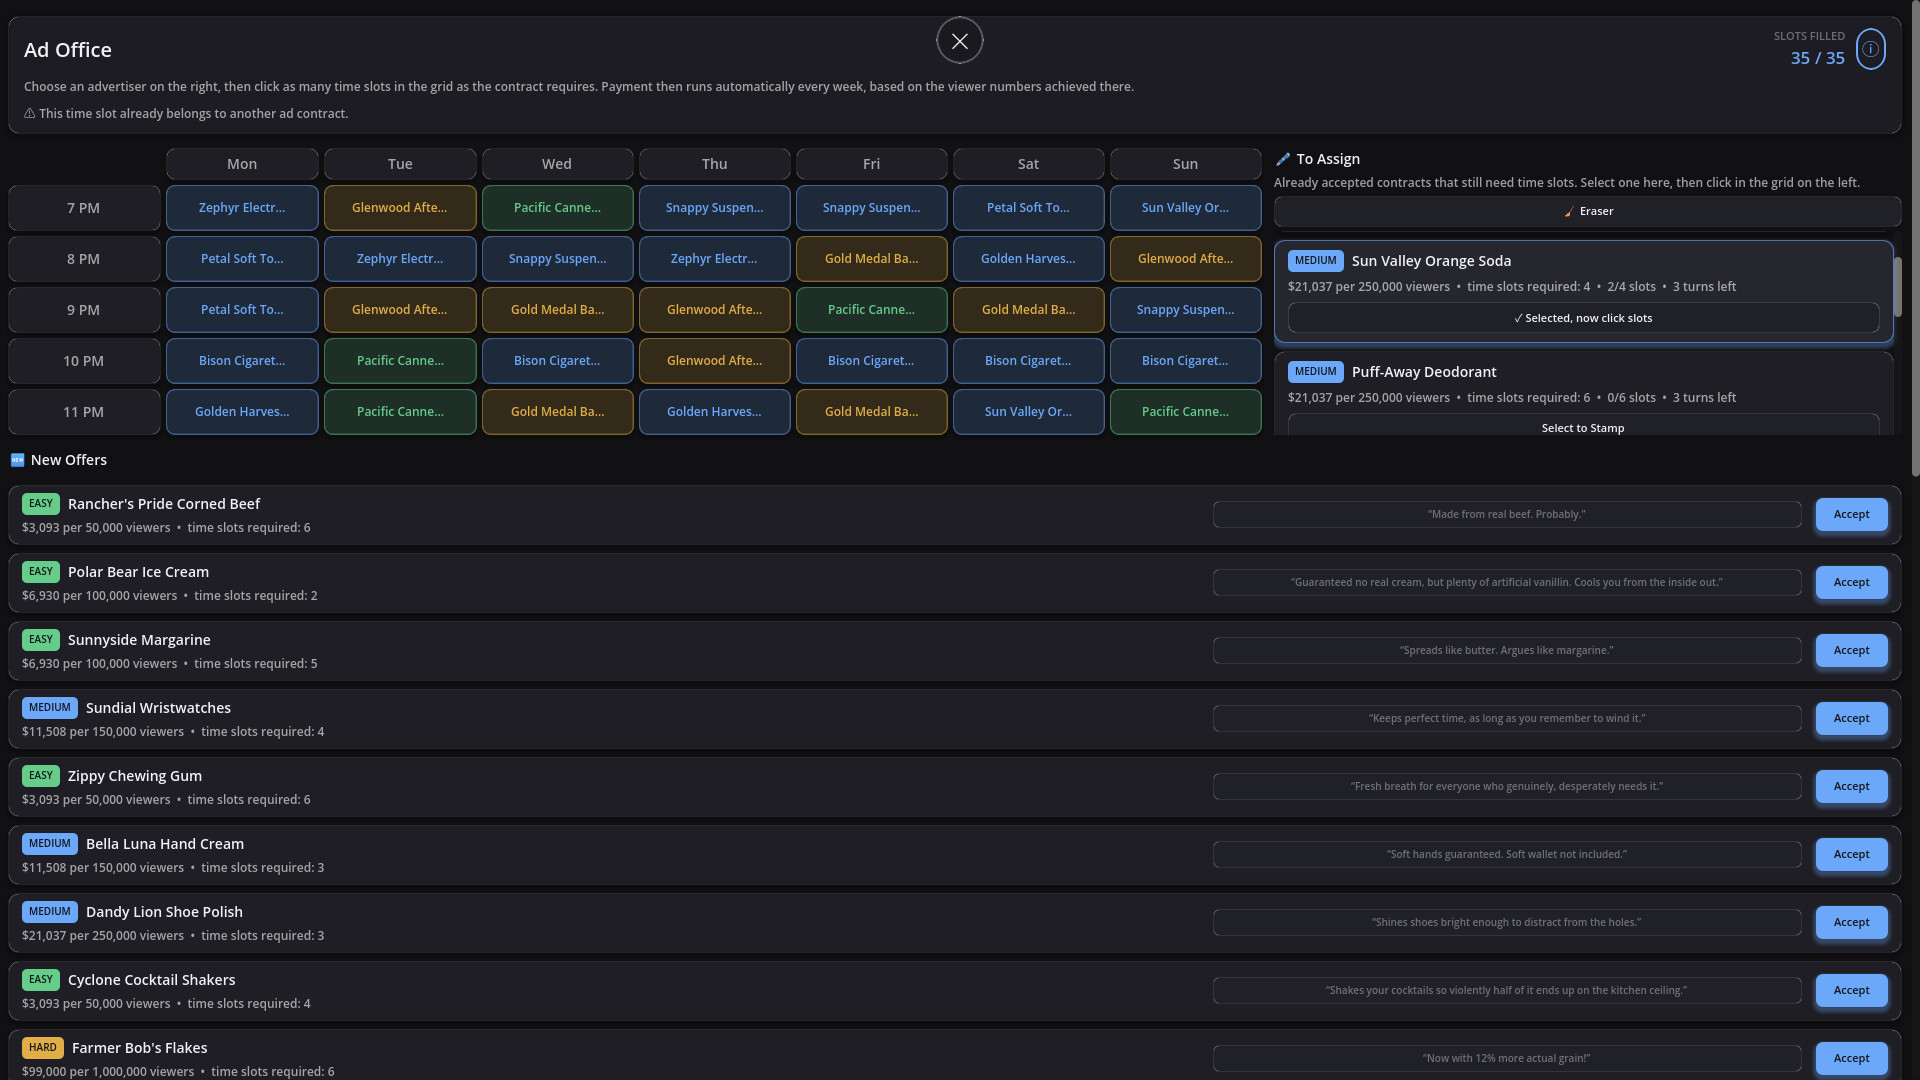Click the Sundial Wristwatches slogan field
1920x1080 pixels.
pyautogui.click(x=1506, y=718)
